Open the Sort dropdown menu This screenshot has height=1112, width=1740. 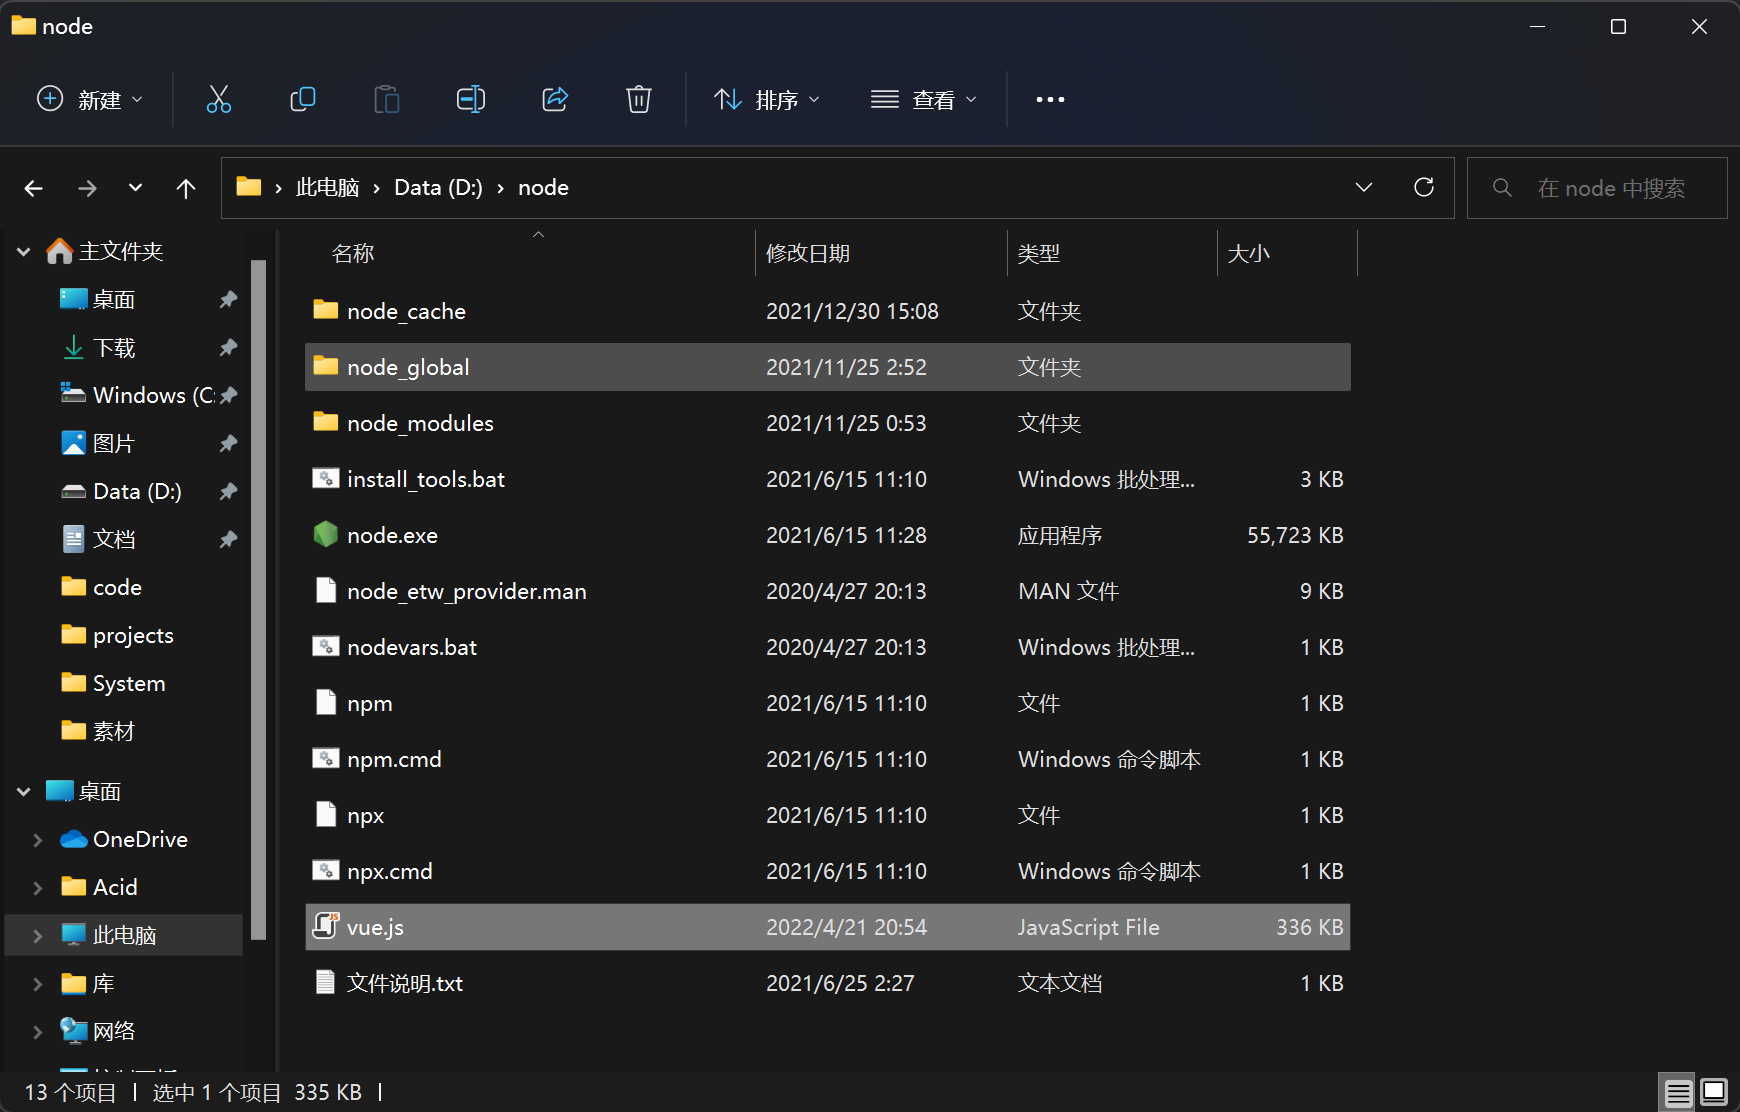[767, 99]
